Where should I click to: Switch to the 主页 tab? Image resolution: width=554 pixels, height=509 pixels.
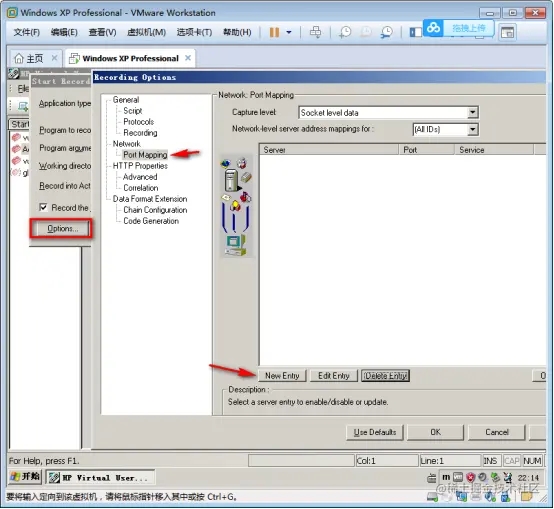click(35, 58)
